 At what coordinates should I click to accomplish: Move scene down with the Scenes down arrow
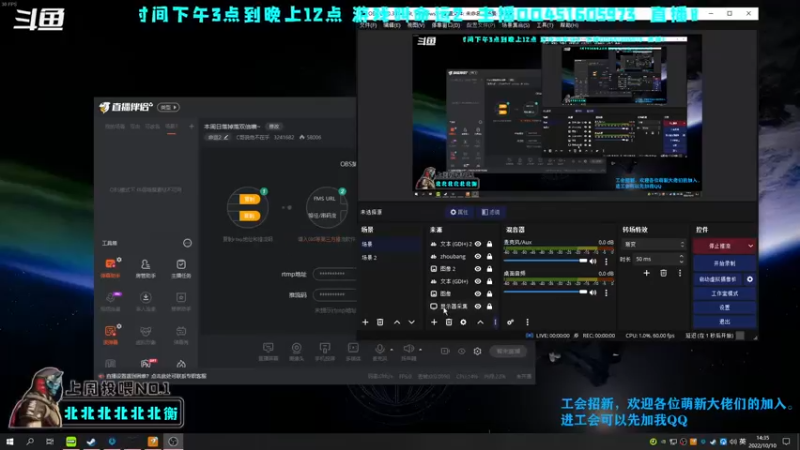coord(411,322)
